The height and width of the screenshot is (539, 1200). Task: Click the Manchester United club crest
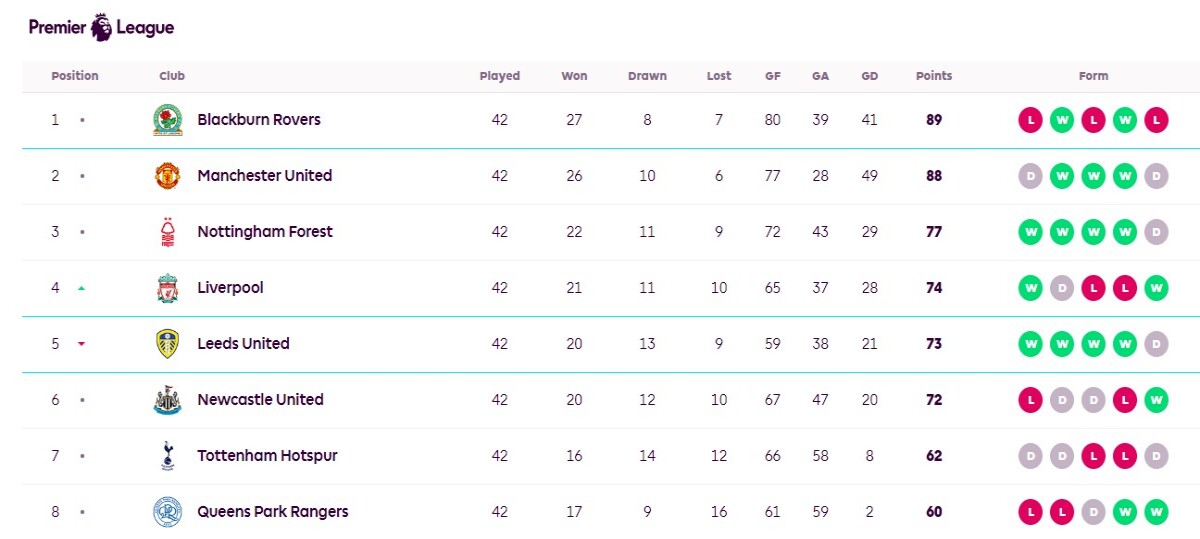tap(167, 176)
